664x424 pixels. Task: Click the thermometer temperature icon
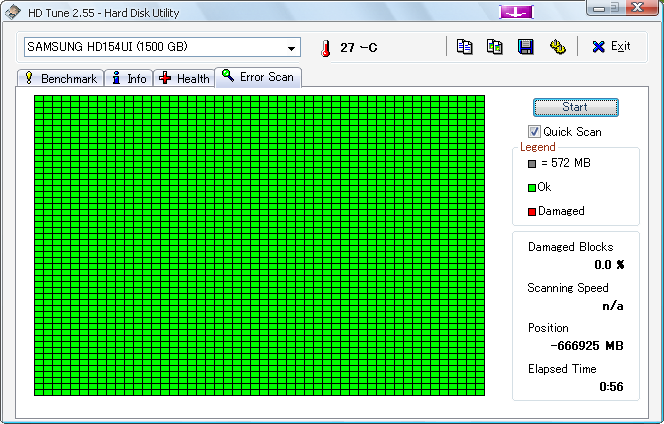[325, 48]
